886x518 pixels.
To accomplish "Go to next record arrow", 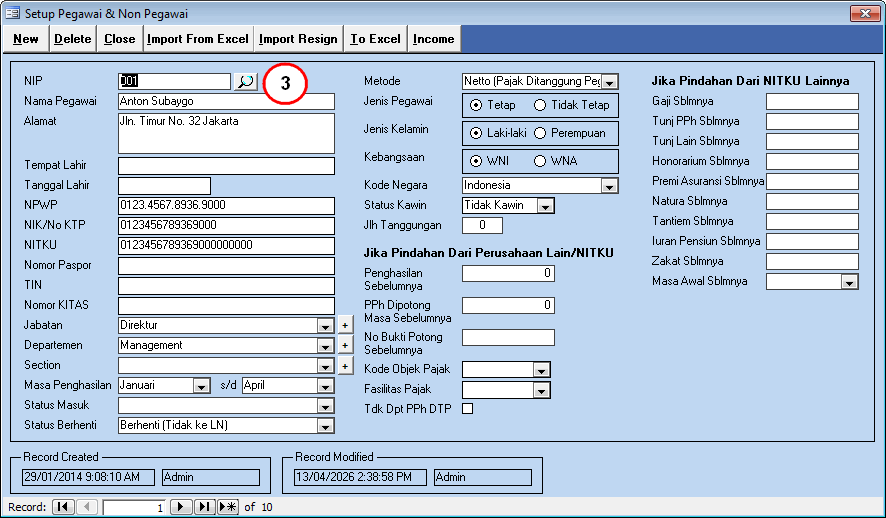I will pyautogui.click(x=181, y=507).
